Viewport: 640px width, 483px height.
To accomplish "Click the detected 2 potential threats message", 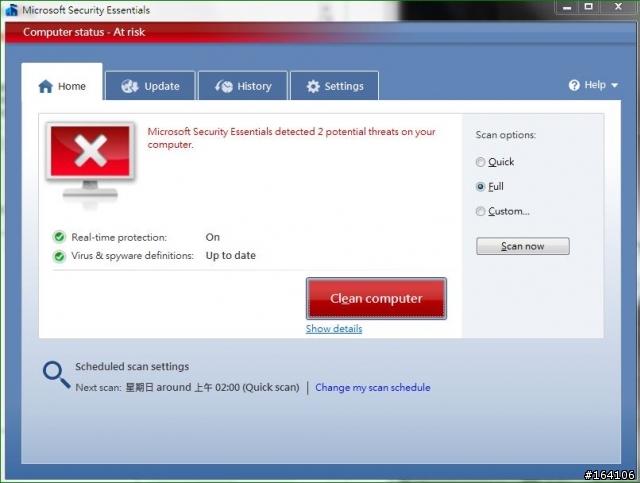I will point(291,138).
